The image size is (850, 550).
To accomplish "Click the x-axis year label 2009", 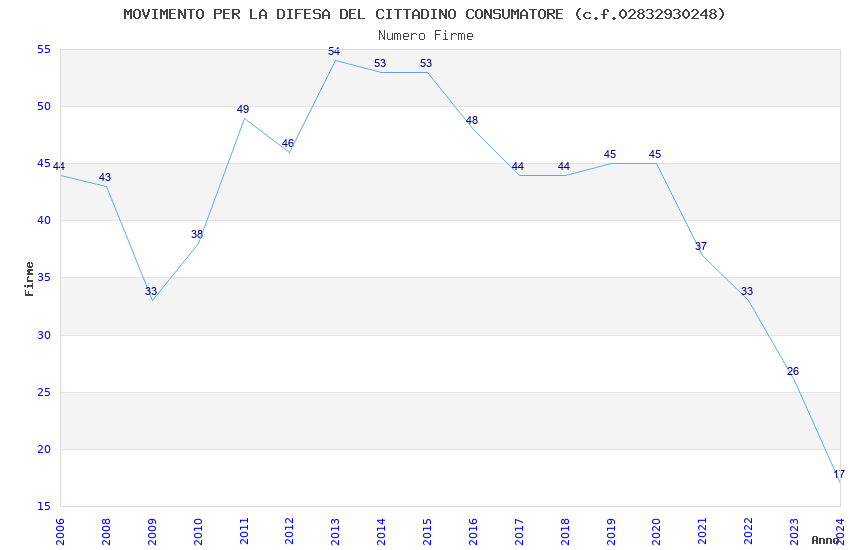I will point(152,530).
